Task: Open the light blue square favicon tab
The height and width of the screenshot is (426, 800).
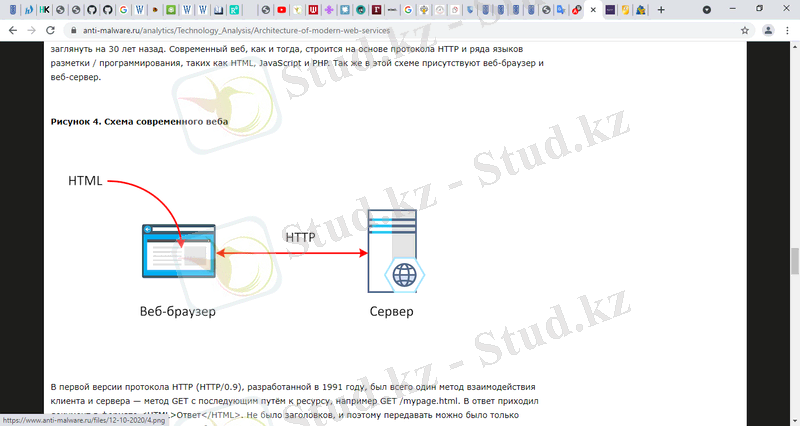Action: 345,10
